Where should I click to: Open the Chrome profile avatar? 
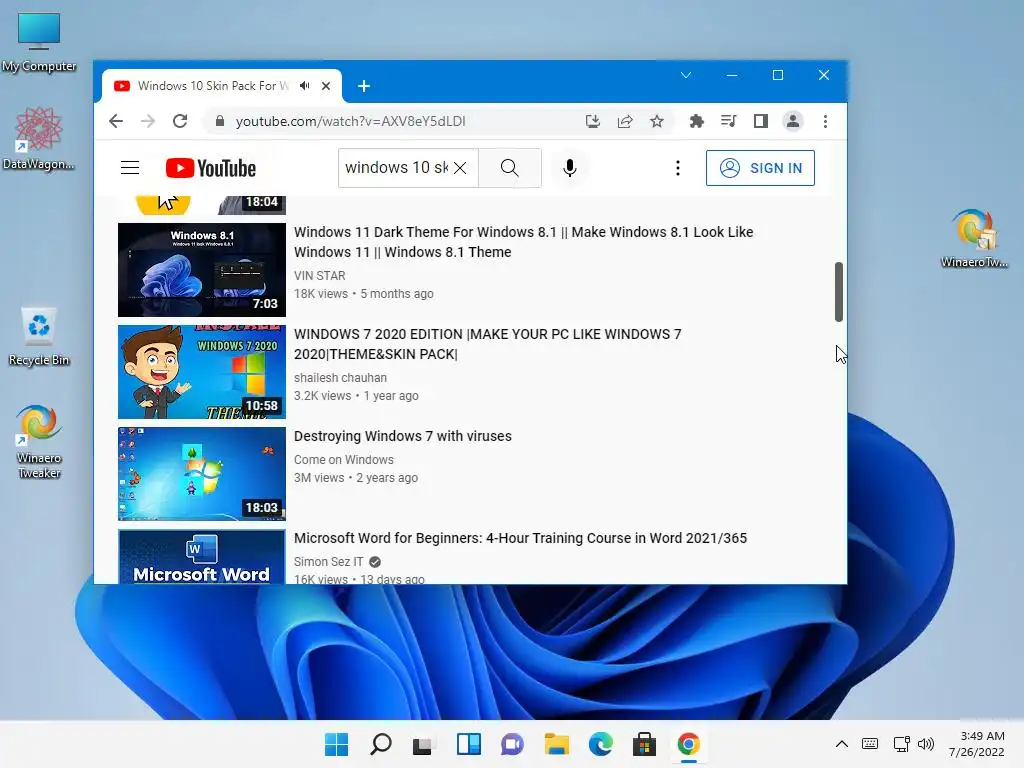(793, 121)
